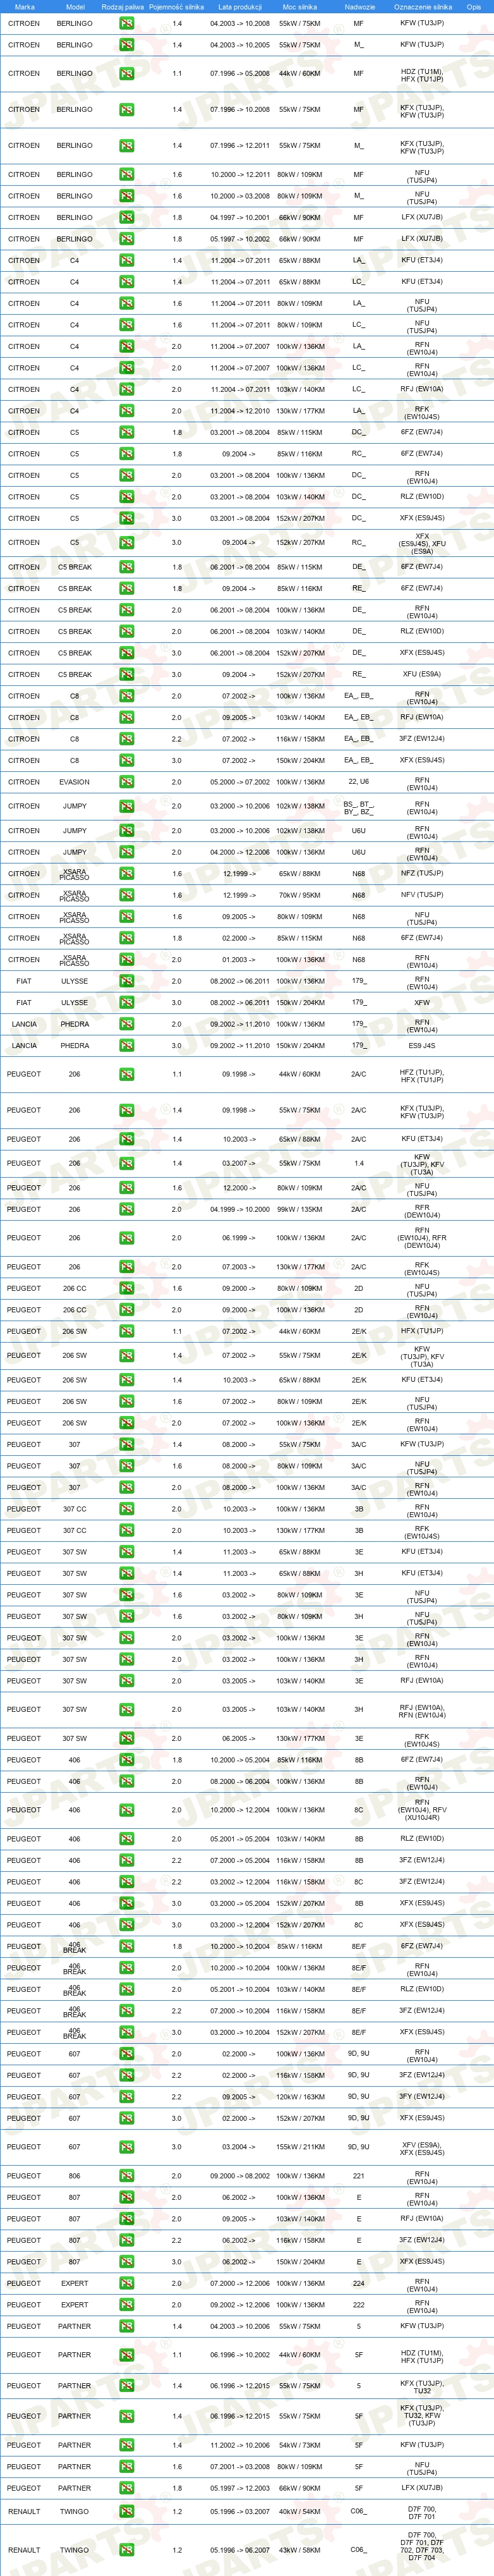Click fuel icon in Renault Twingo 40kW/54KM row
Viewport: 494px width, 2576px height.
[126, 2512]
